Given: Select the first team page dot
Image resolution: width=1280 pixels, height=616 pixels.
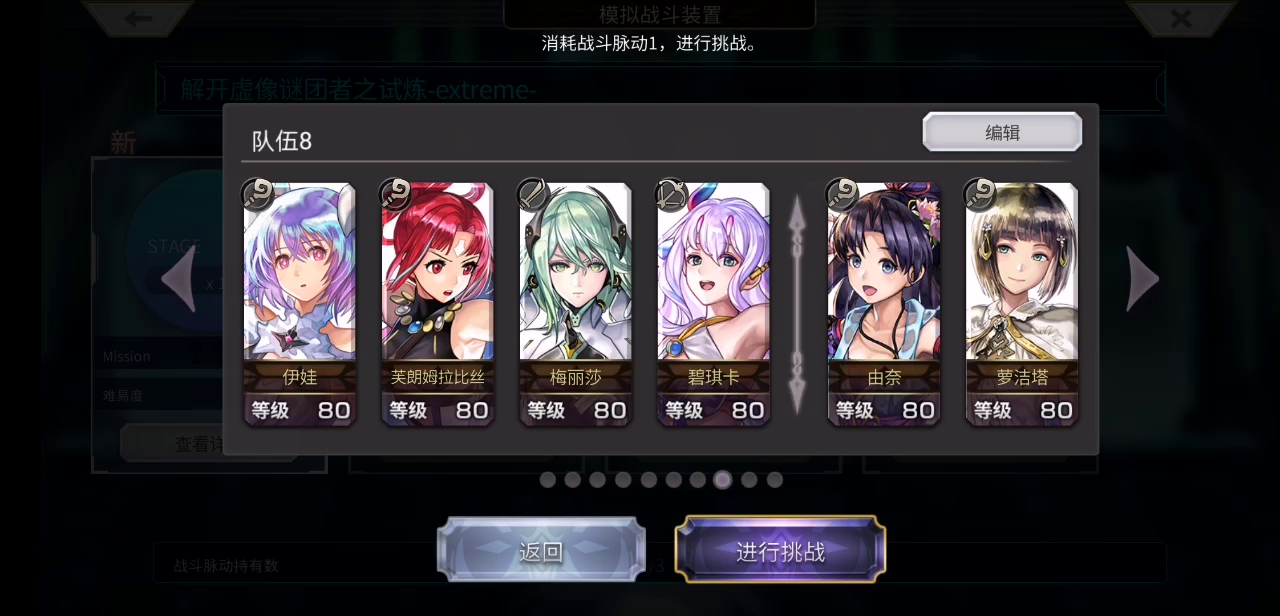Looking at the screenshot, I should (548, 480).
